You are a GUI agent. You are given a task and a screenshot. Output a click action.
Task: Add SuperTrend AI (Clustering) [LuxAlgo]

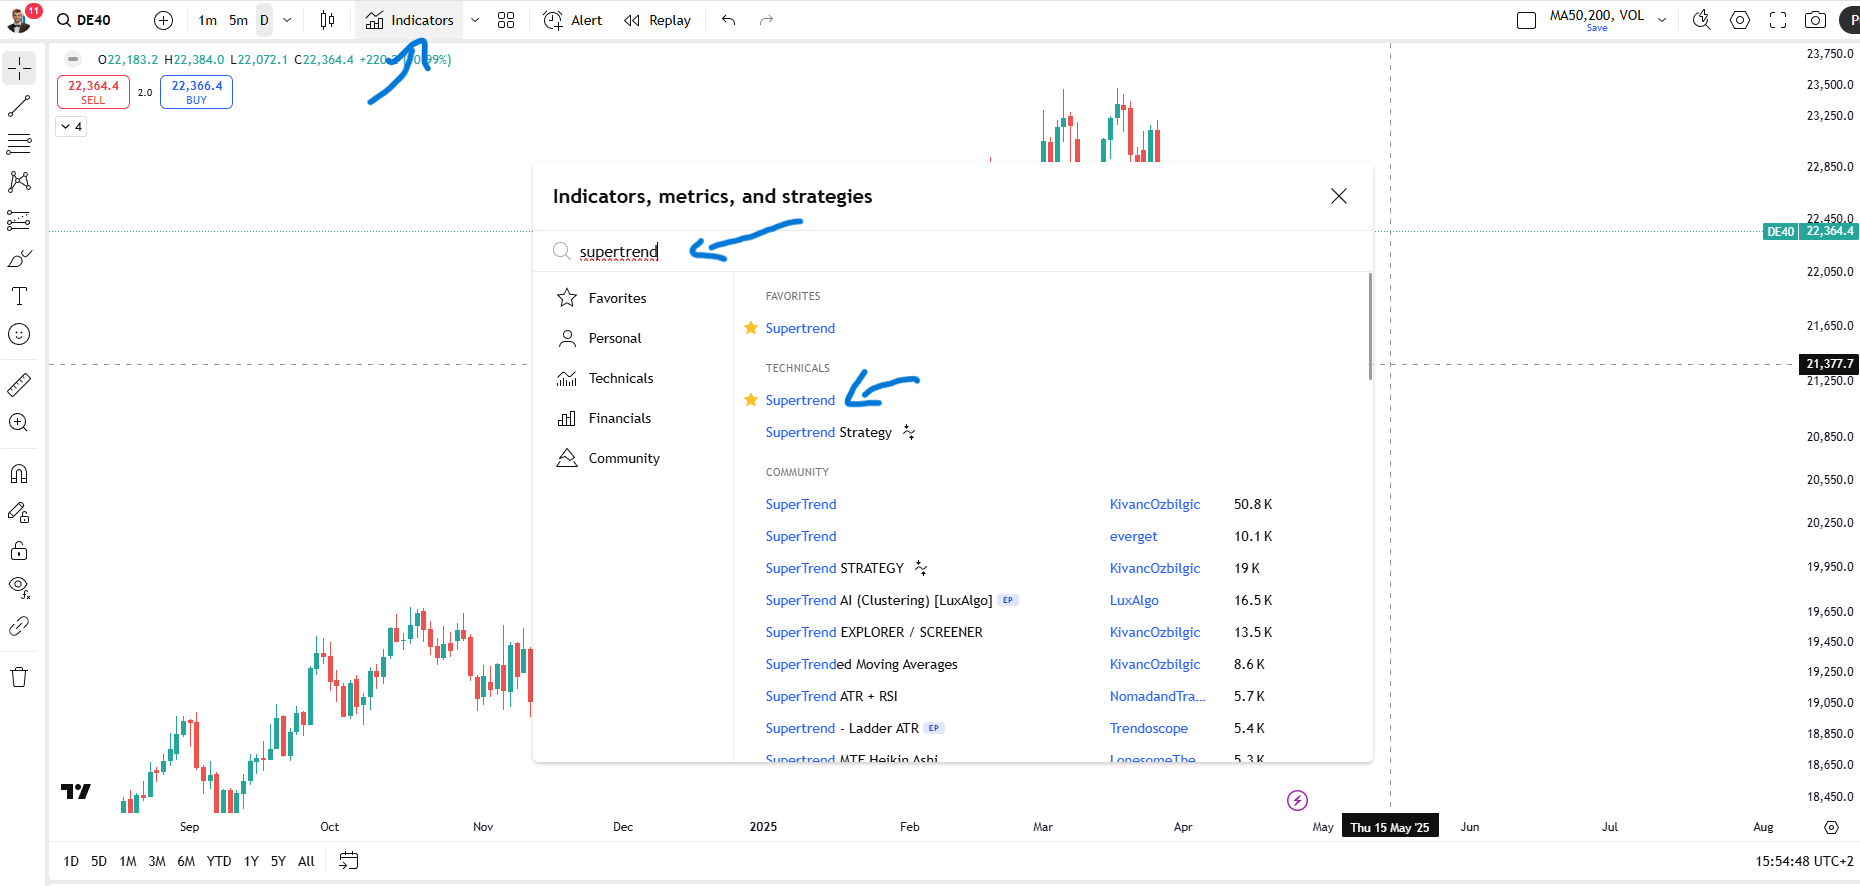878,600
